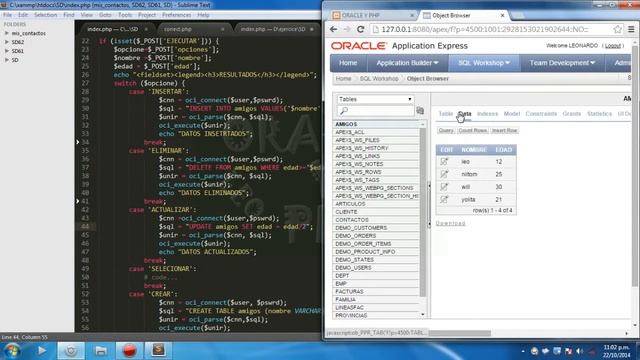Close the Object Browser tab
This screenshot has width=640, height=360.
coord(502,15)
